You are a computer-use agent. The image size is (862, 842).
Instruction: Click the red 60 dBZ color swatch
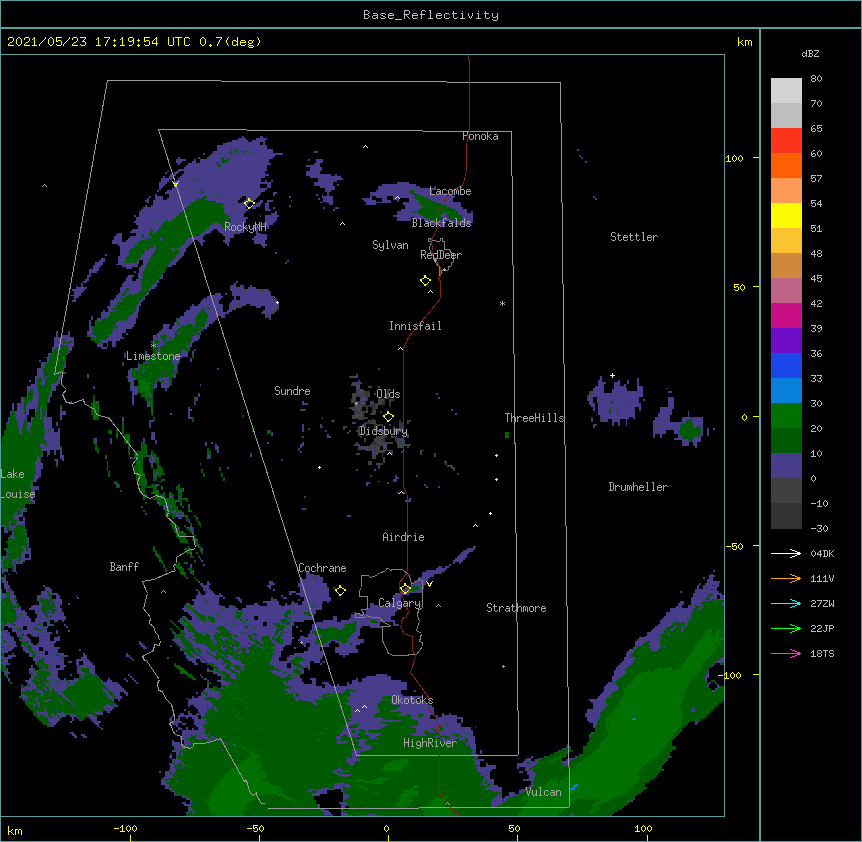click(x=786, y=140)
